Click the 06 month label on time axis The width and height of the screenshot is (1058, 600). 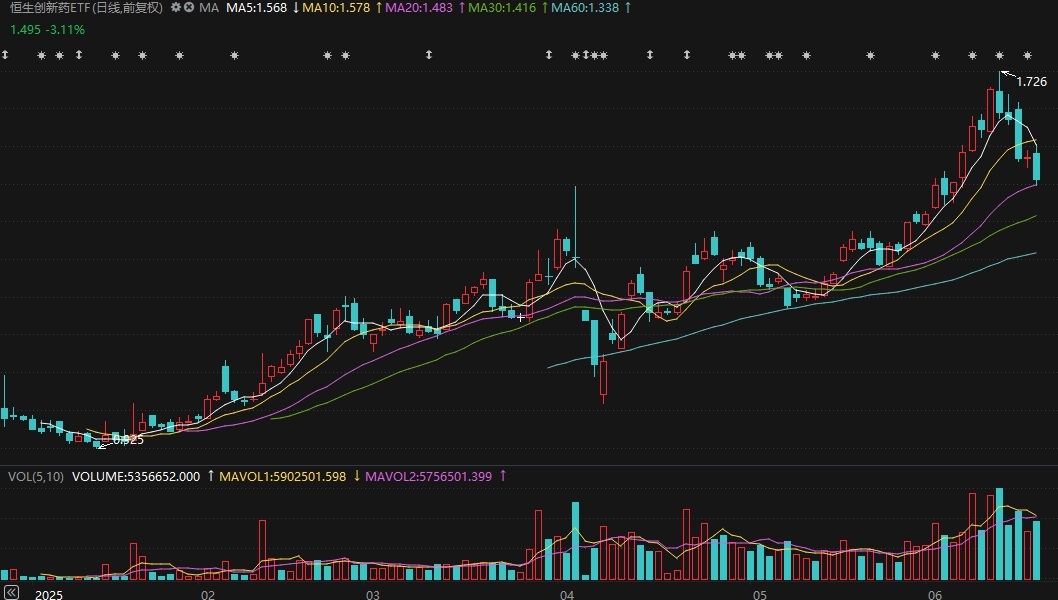coord(935,595)
